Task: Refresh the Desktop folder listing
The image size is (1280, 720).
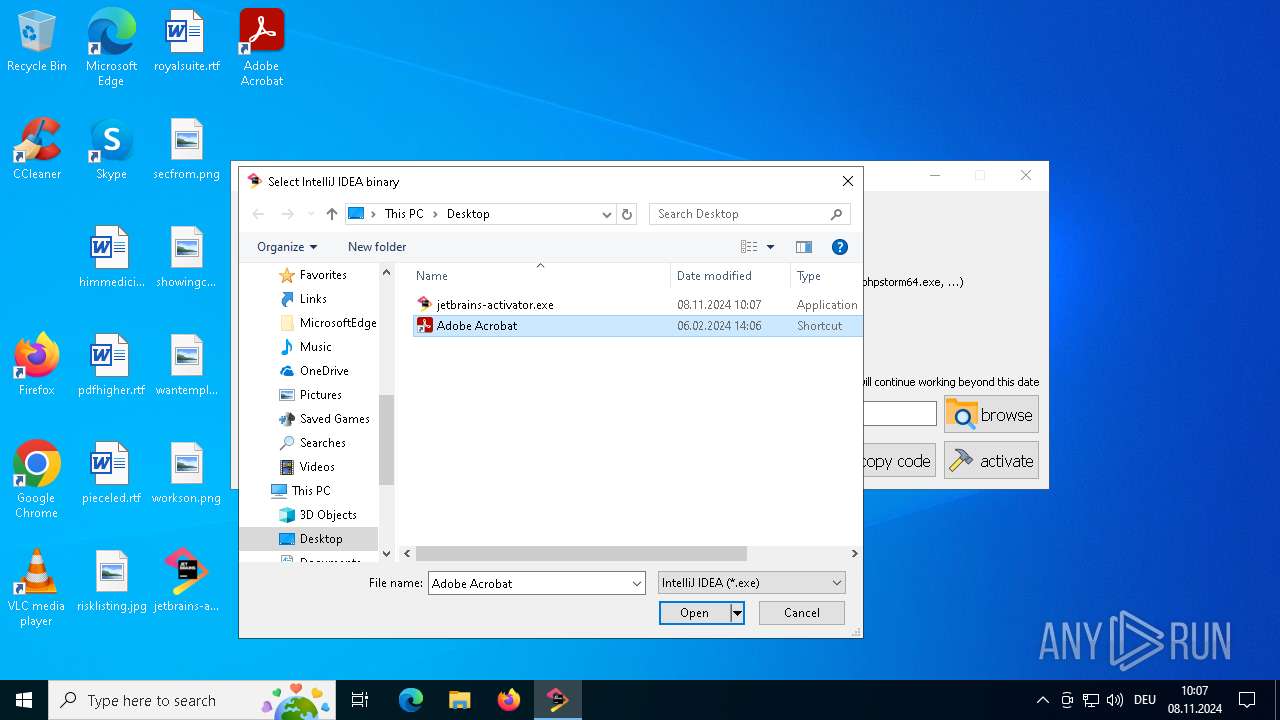Action: click(627, 214)
